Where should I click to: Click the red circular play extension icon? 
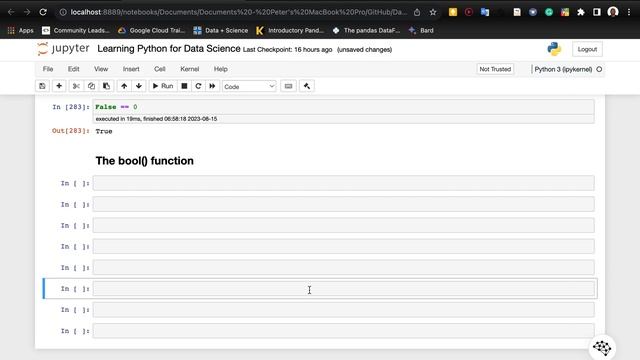point(469,12)
